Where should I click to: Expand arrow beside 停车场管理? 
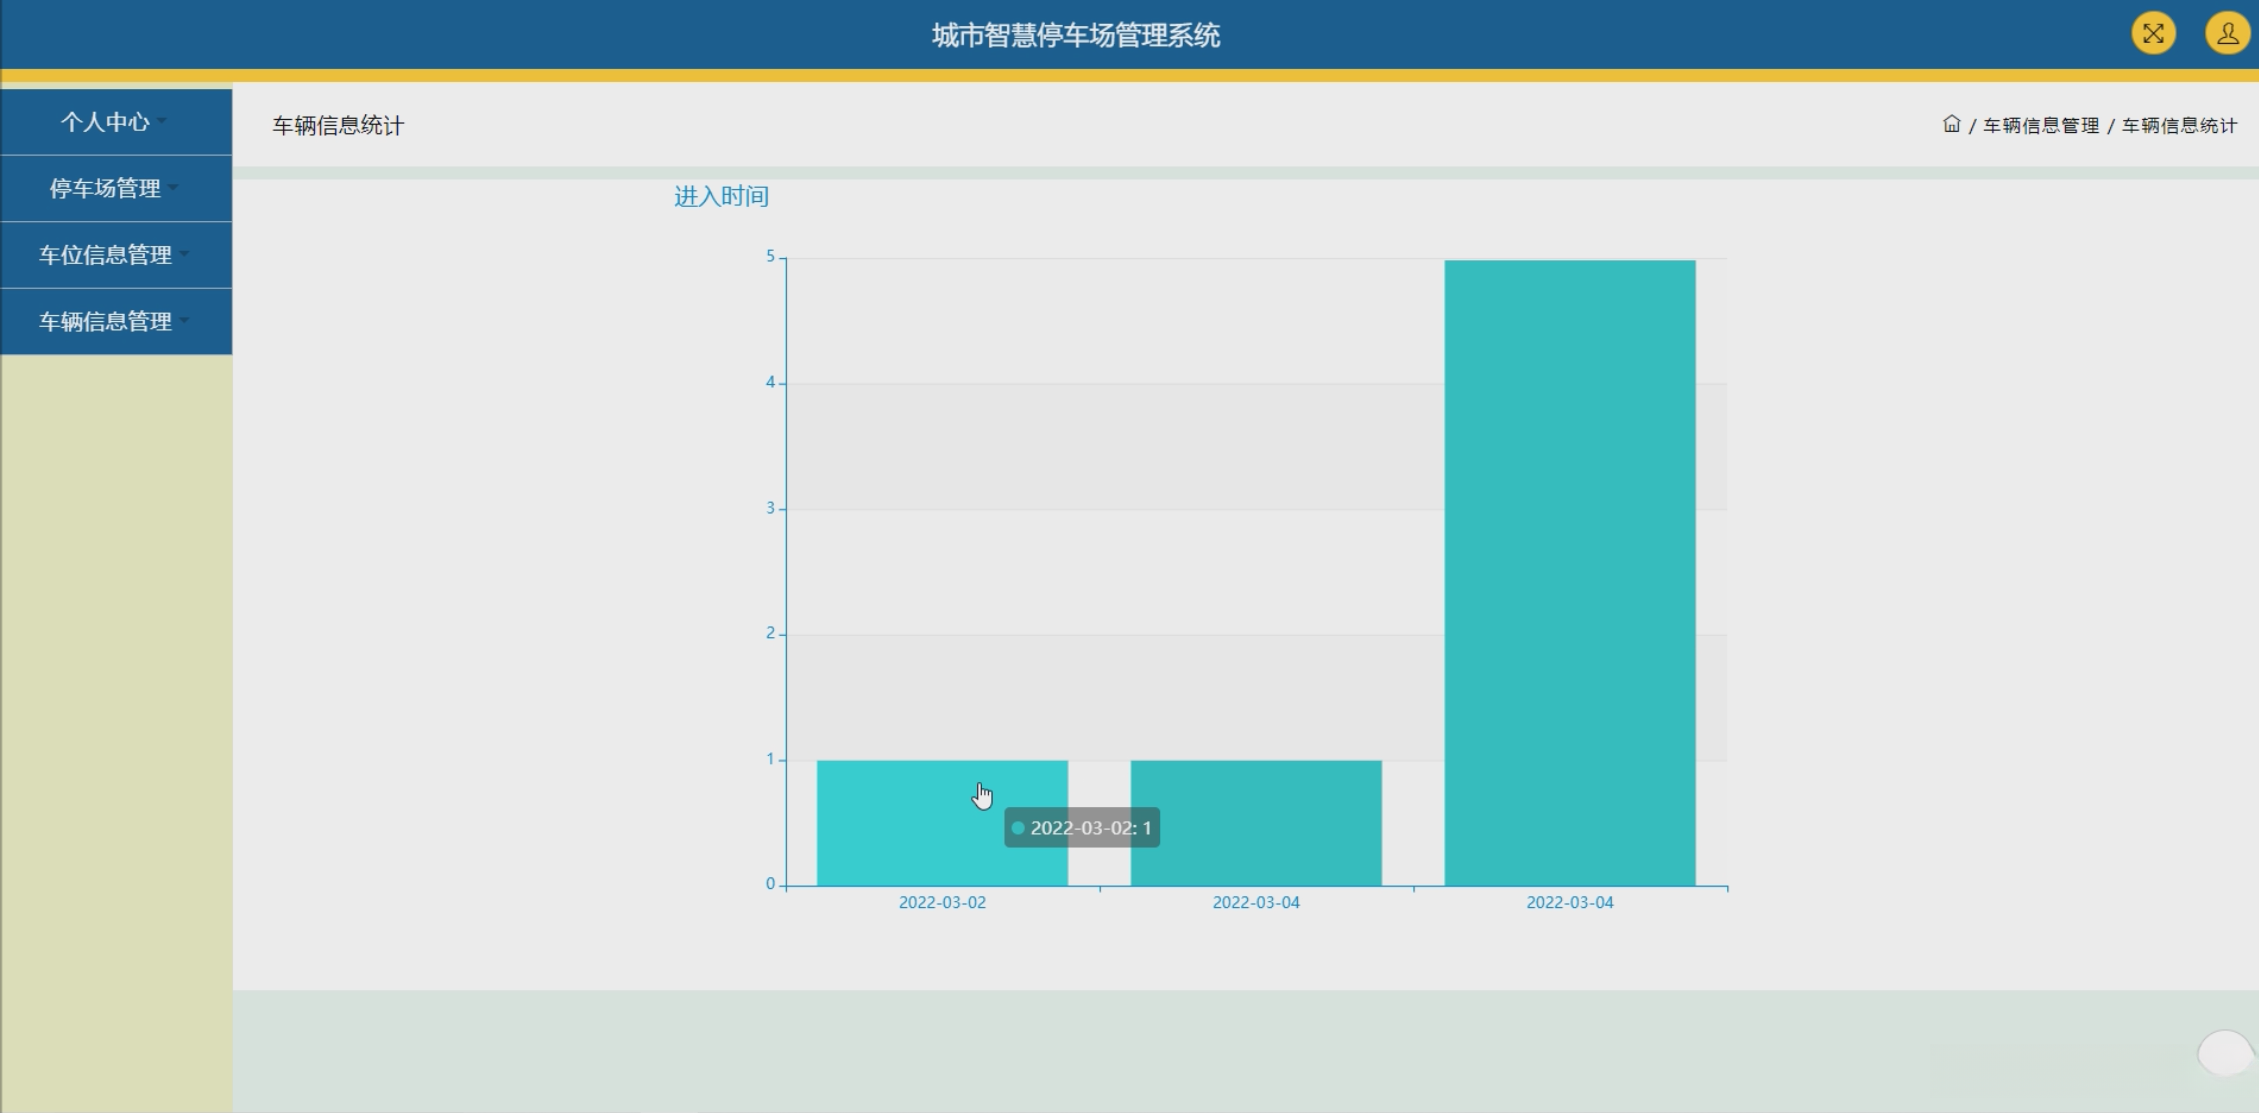click(x=173, y=188)
